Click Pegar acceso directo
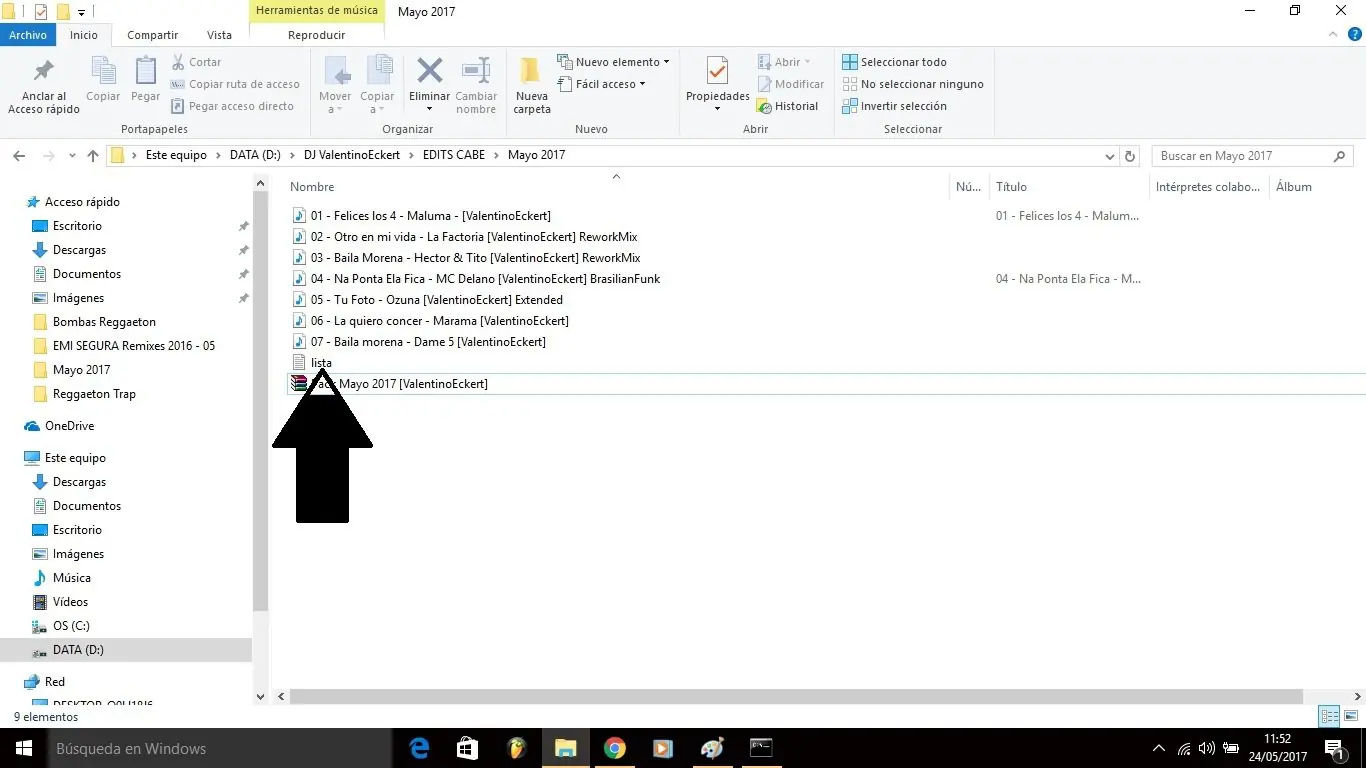 click(232, 106)
